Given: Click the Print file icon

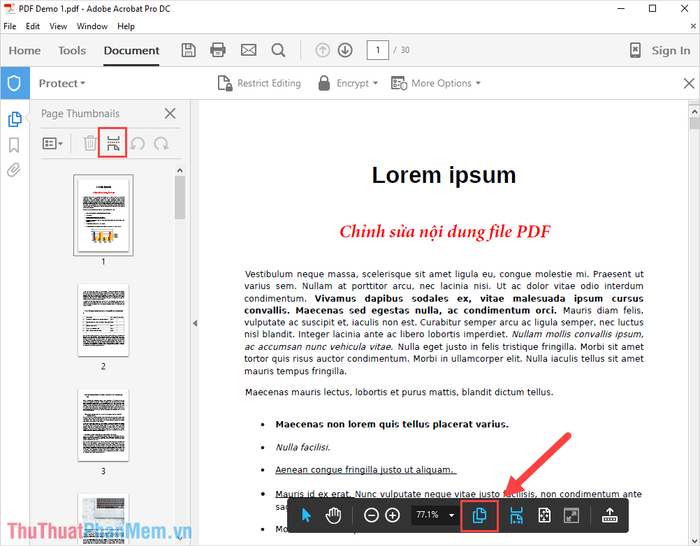Looking at the screenshot, I should 218,50.
